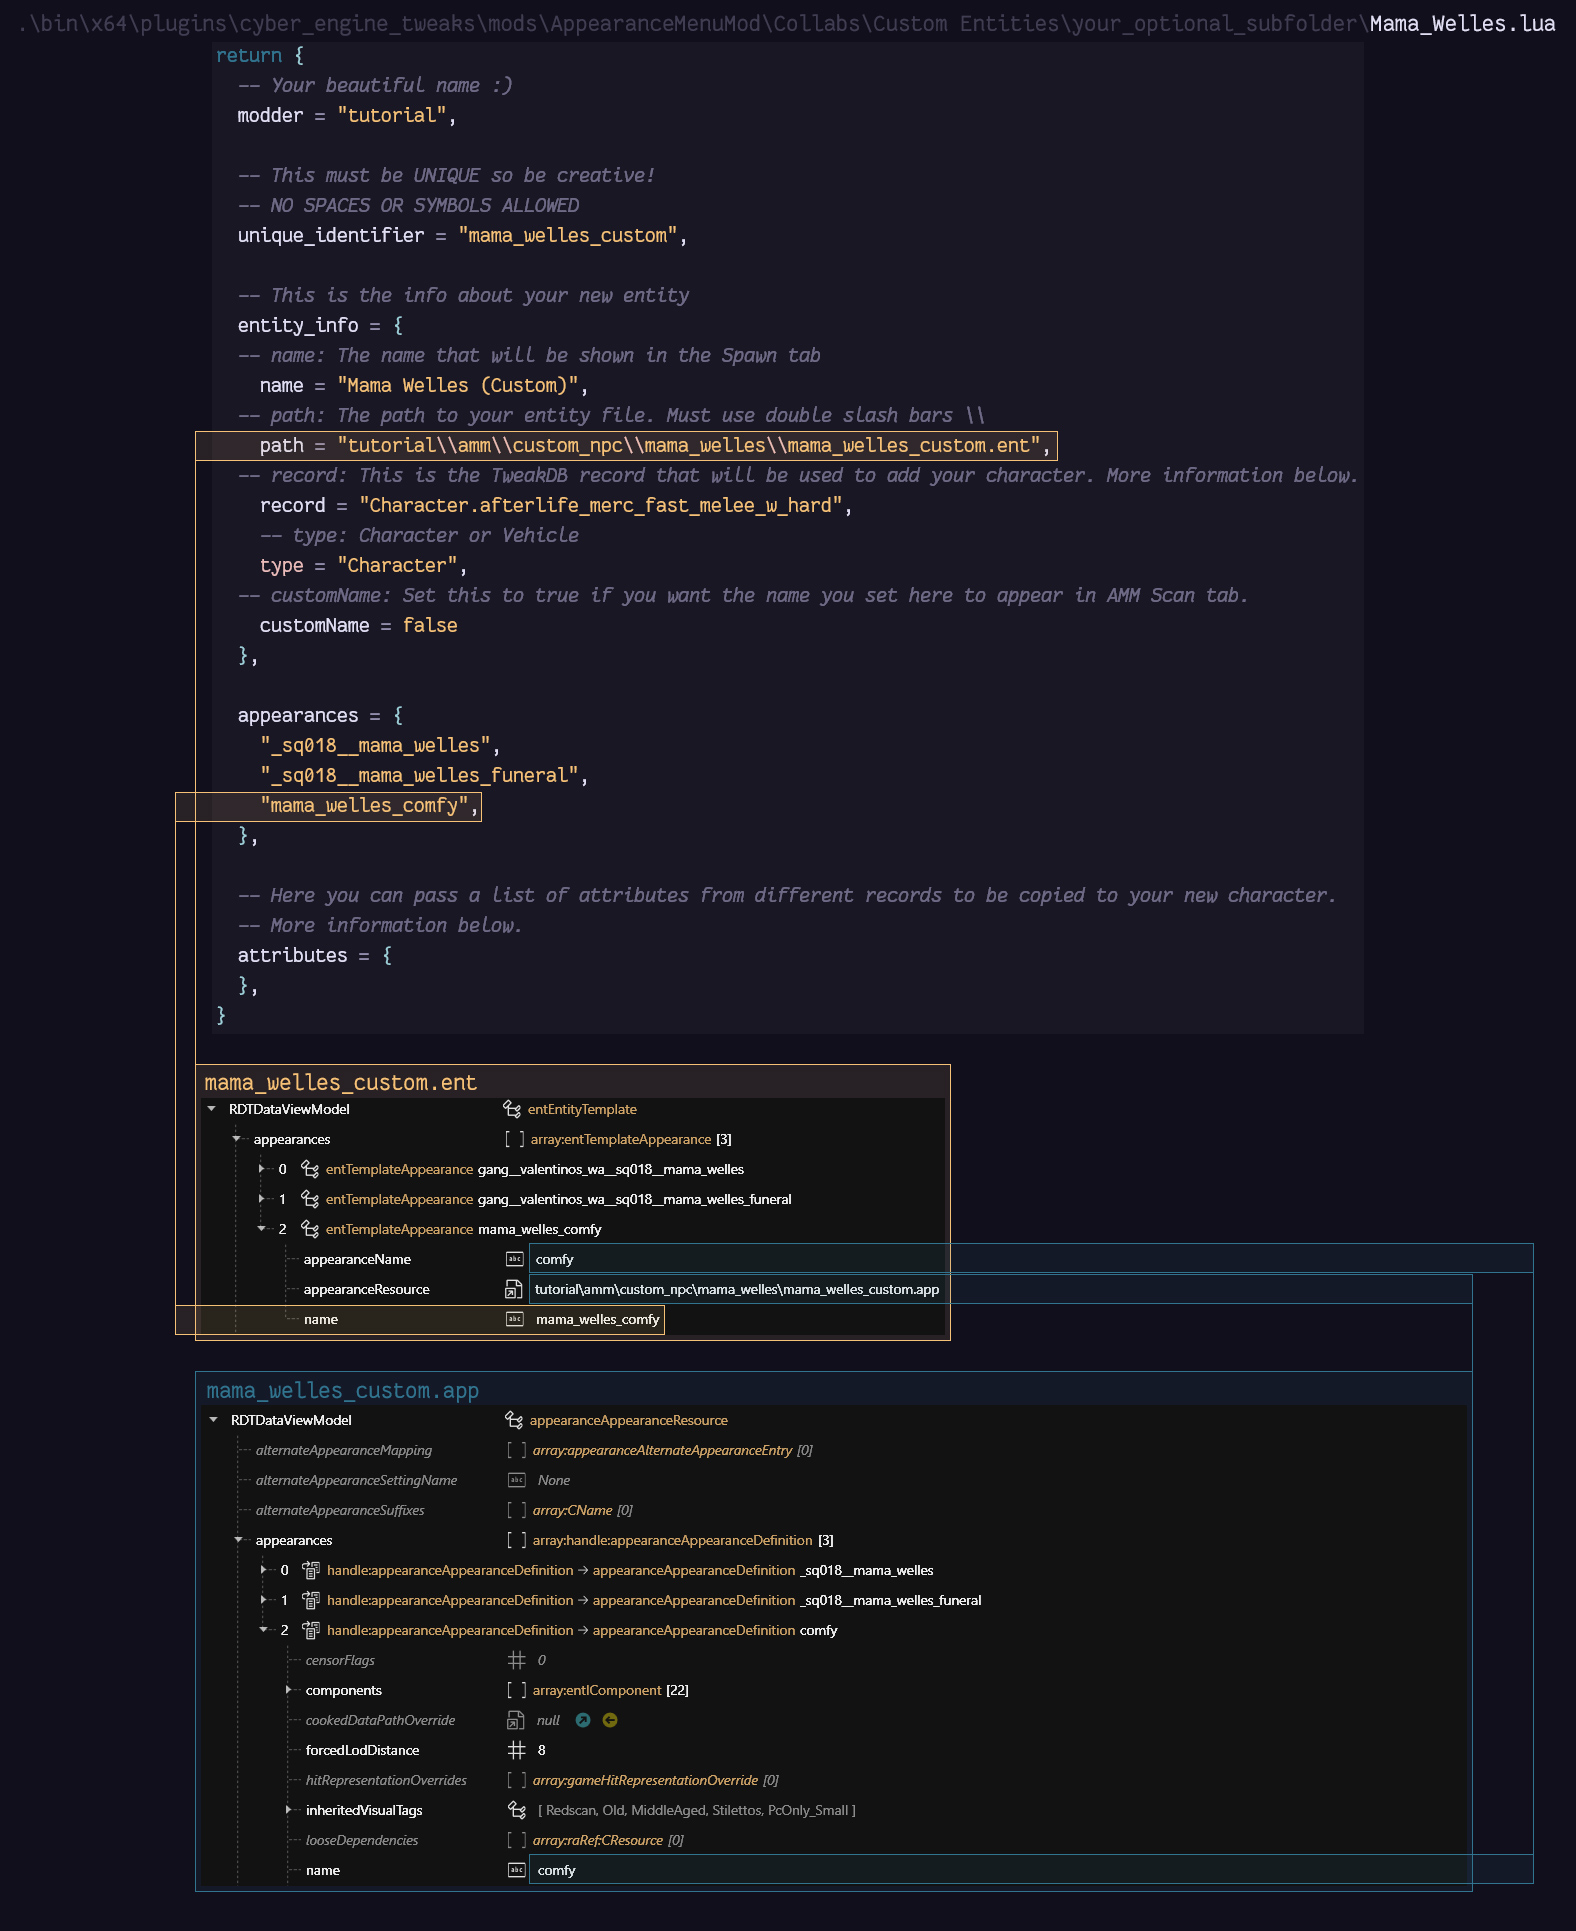Click the name field with mama_welles_comfy

pyautogui.click(x=597, y=1319)
